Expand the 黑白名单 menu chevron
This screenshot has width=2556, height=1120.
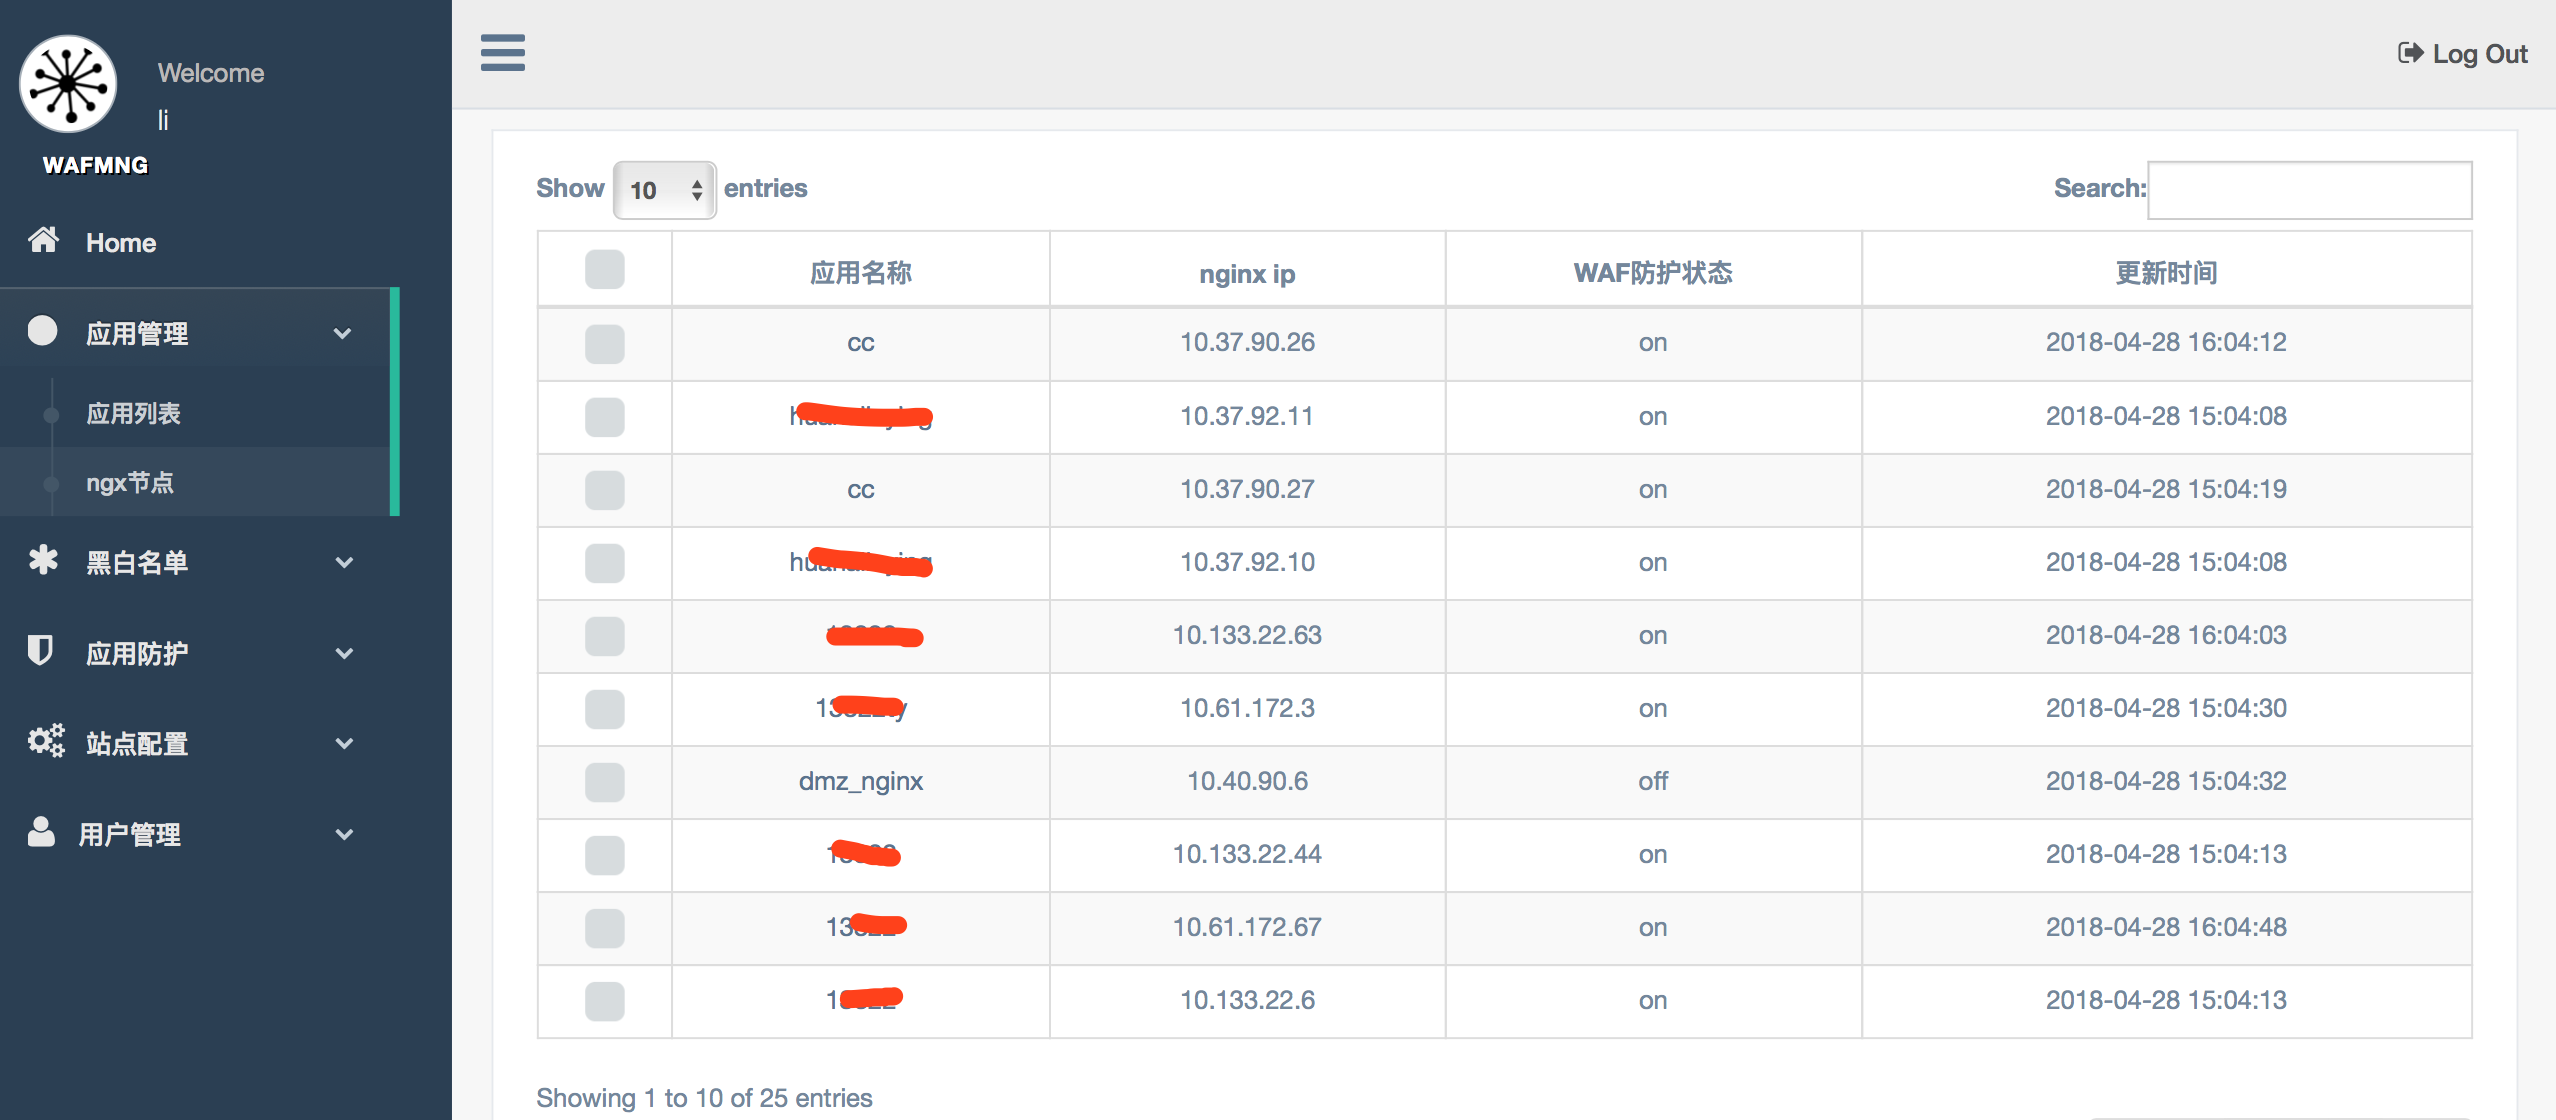(x=344, y=562)
